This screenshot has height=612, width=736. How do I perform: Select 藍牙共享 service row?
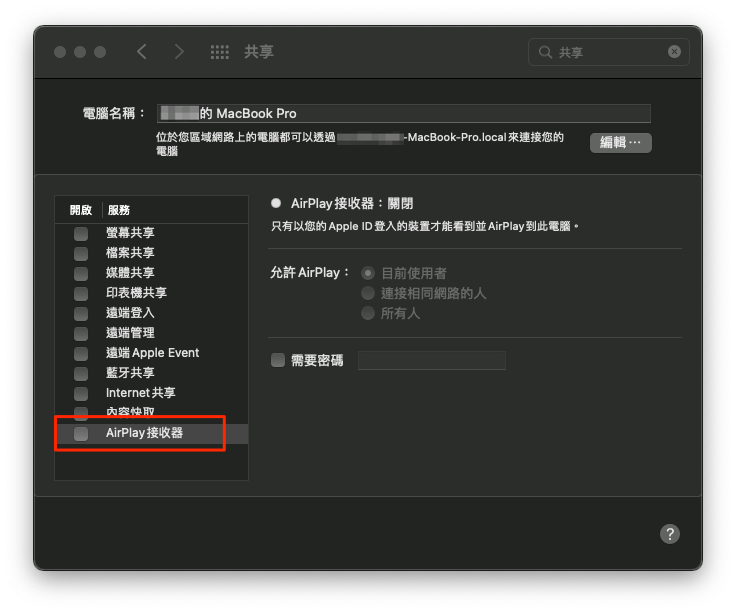(x=130, y=373)
